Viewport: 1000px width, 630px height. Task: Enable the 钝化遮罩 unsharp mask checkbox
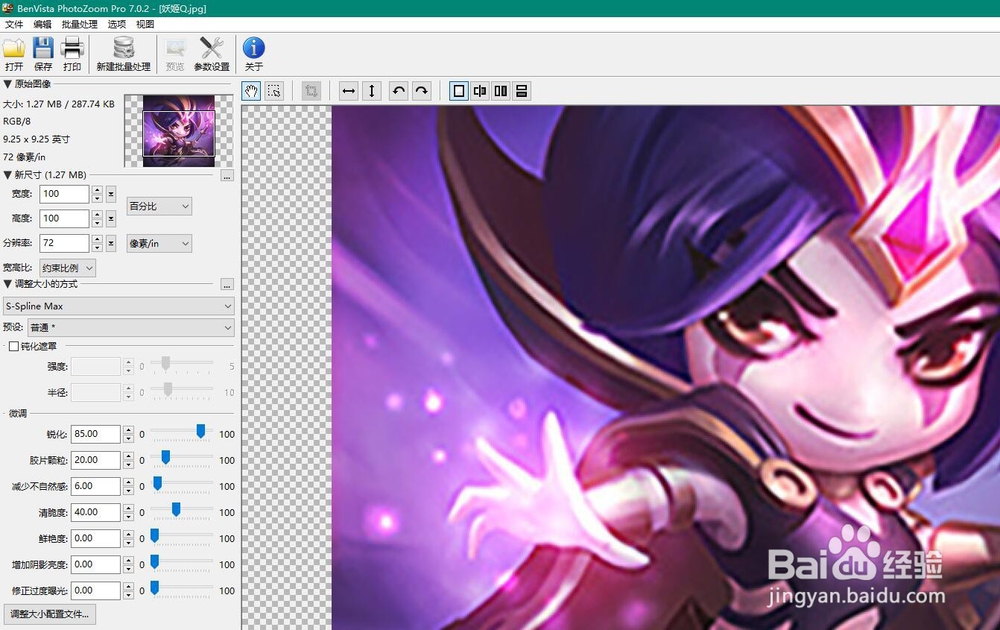(x=13, y=346)
